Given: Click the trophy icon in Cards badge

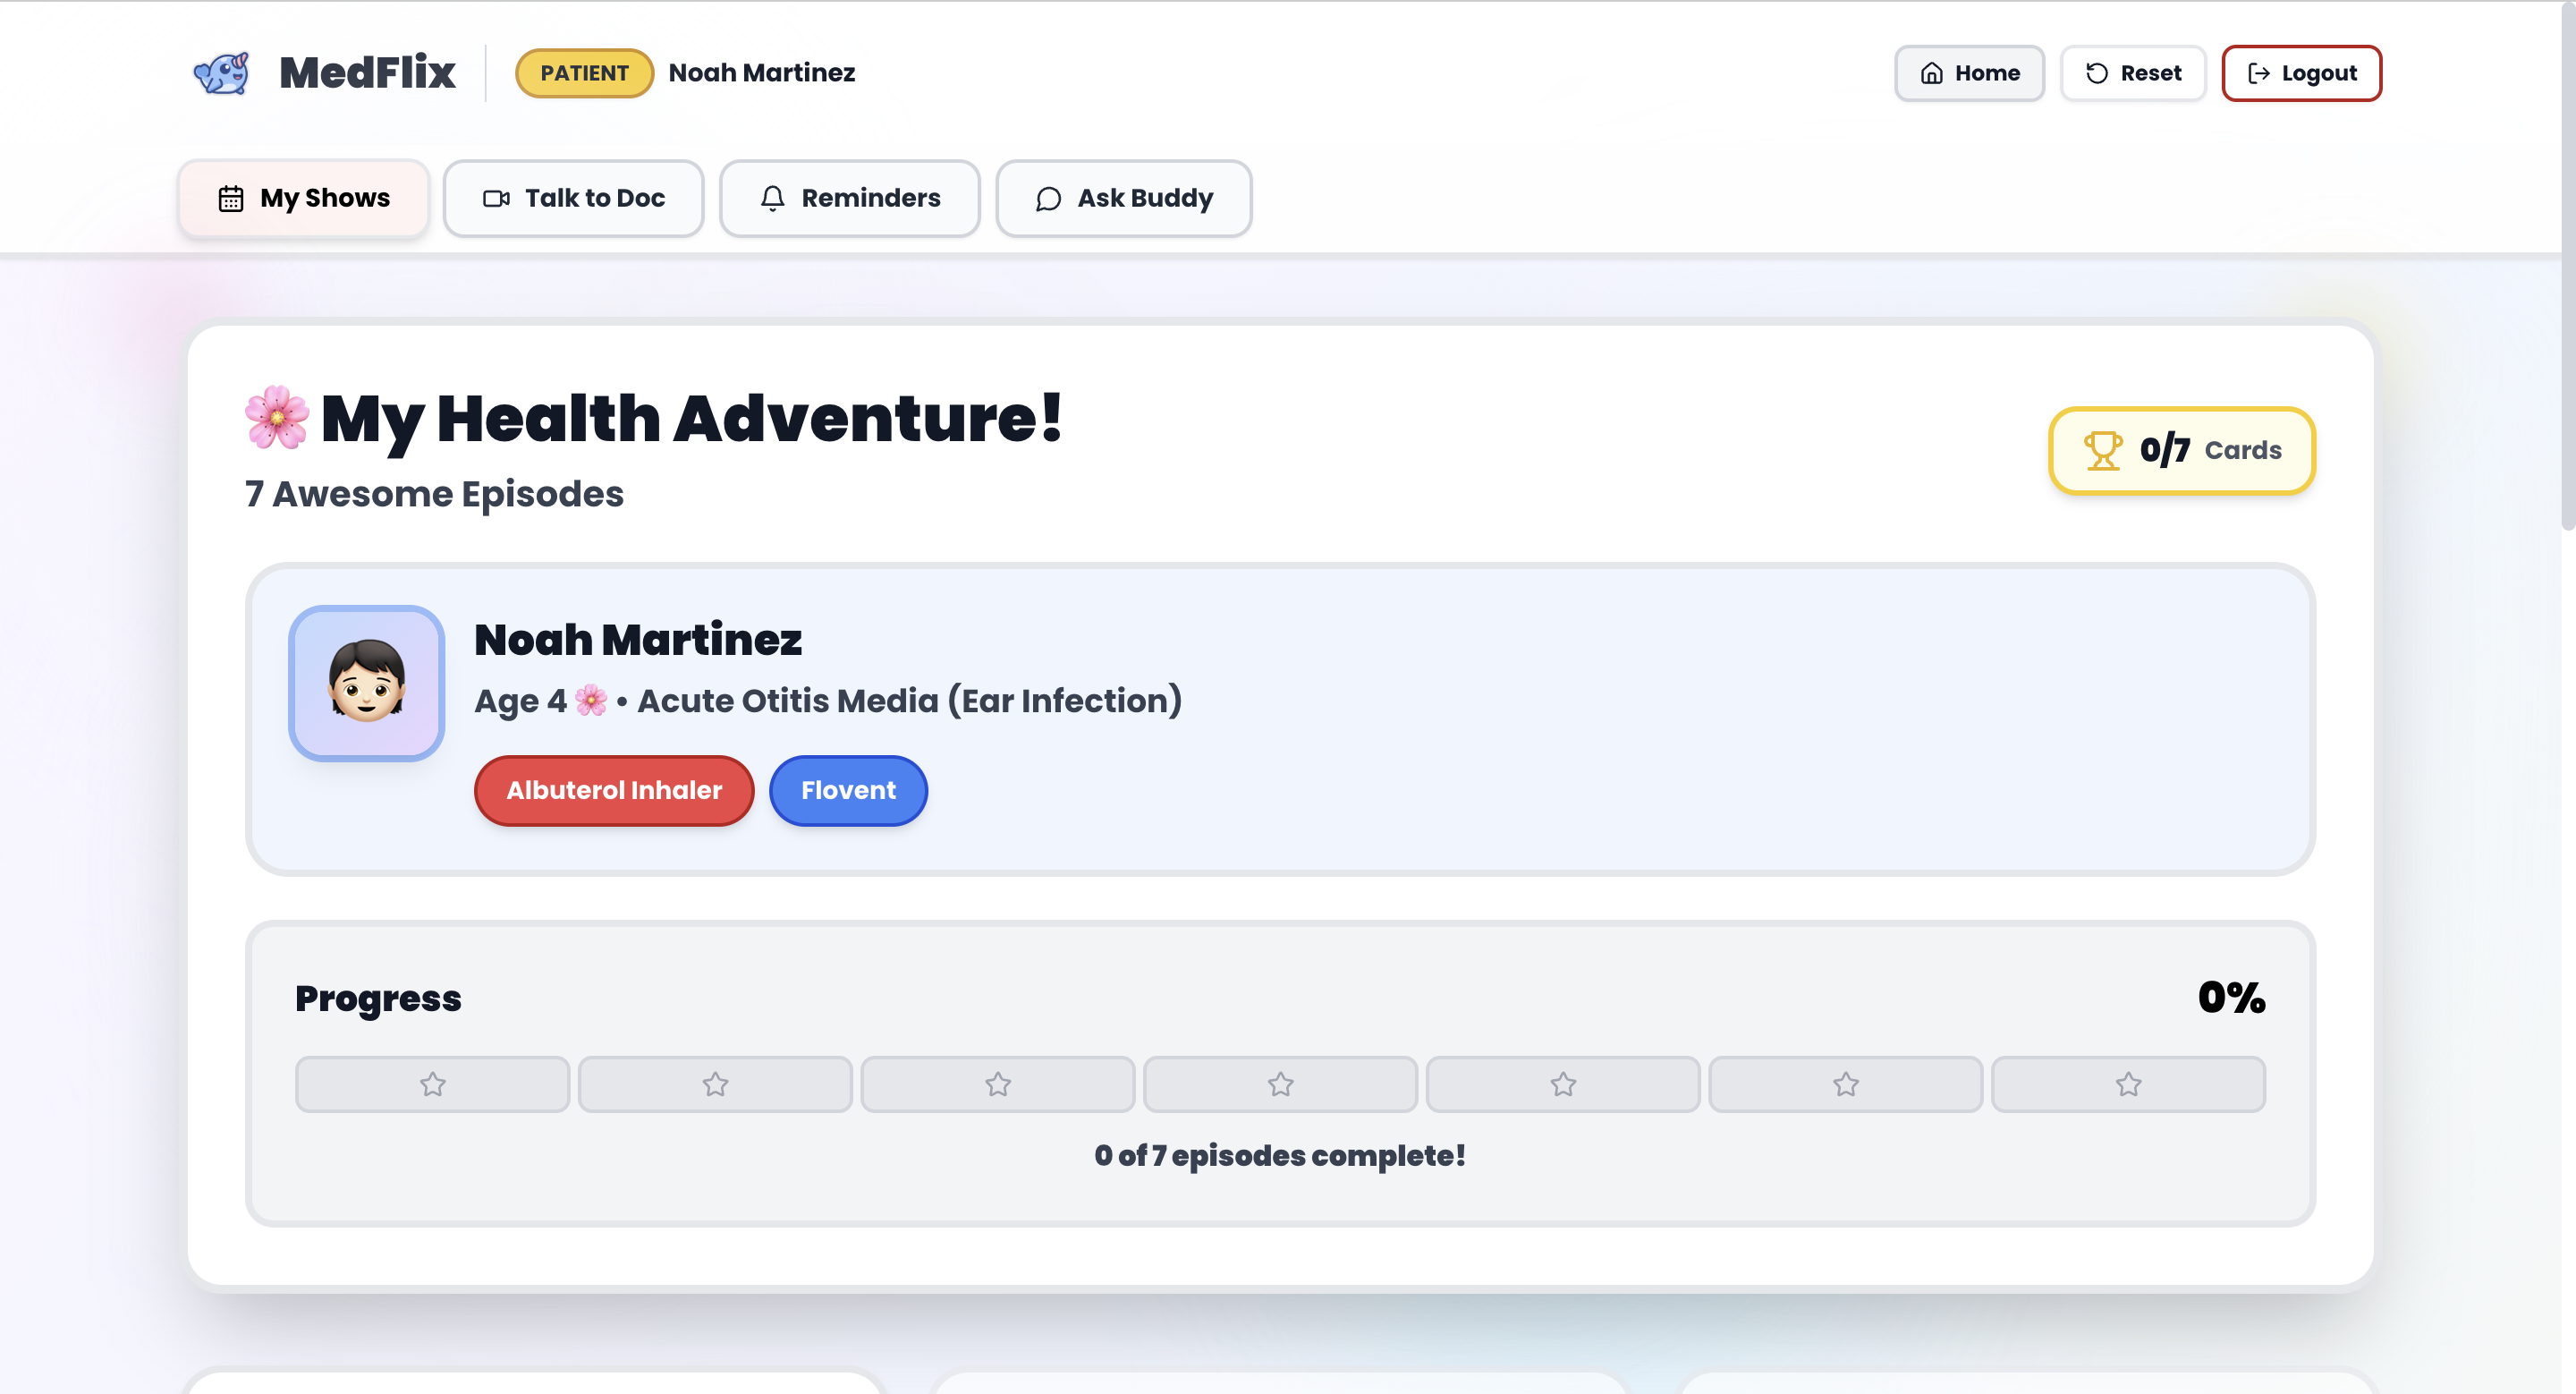Looking at the screenshot, I should (x=2102, y=450).
